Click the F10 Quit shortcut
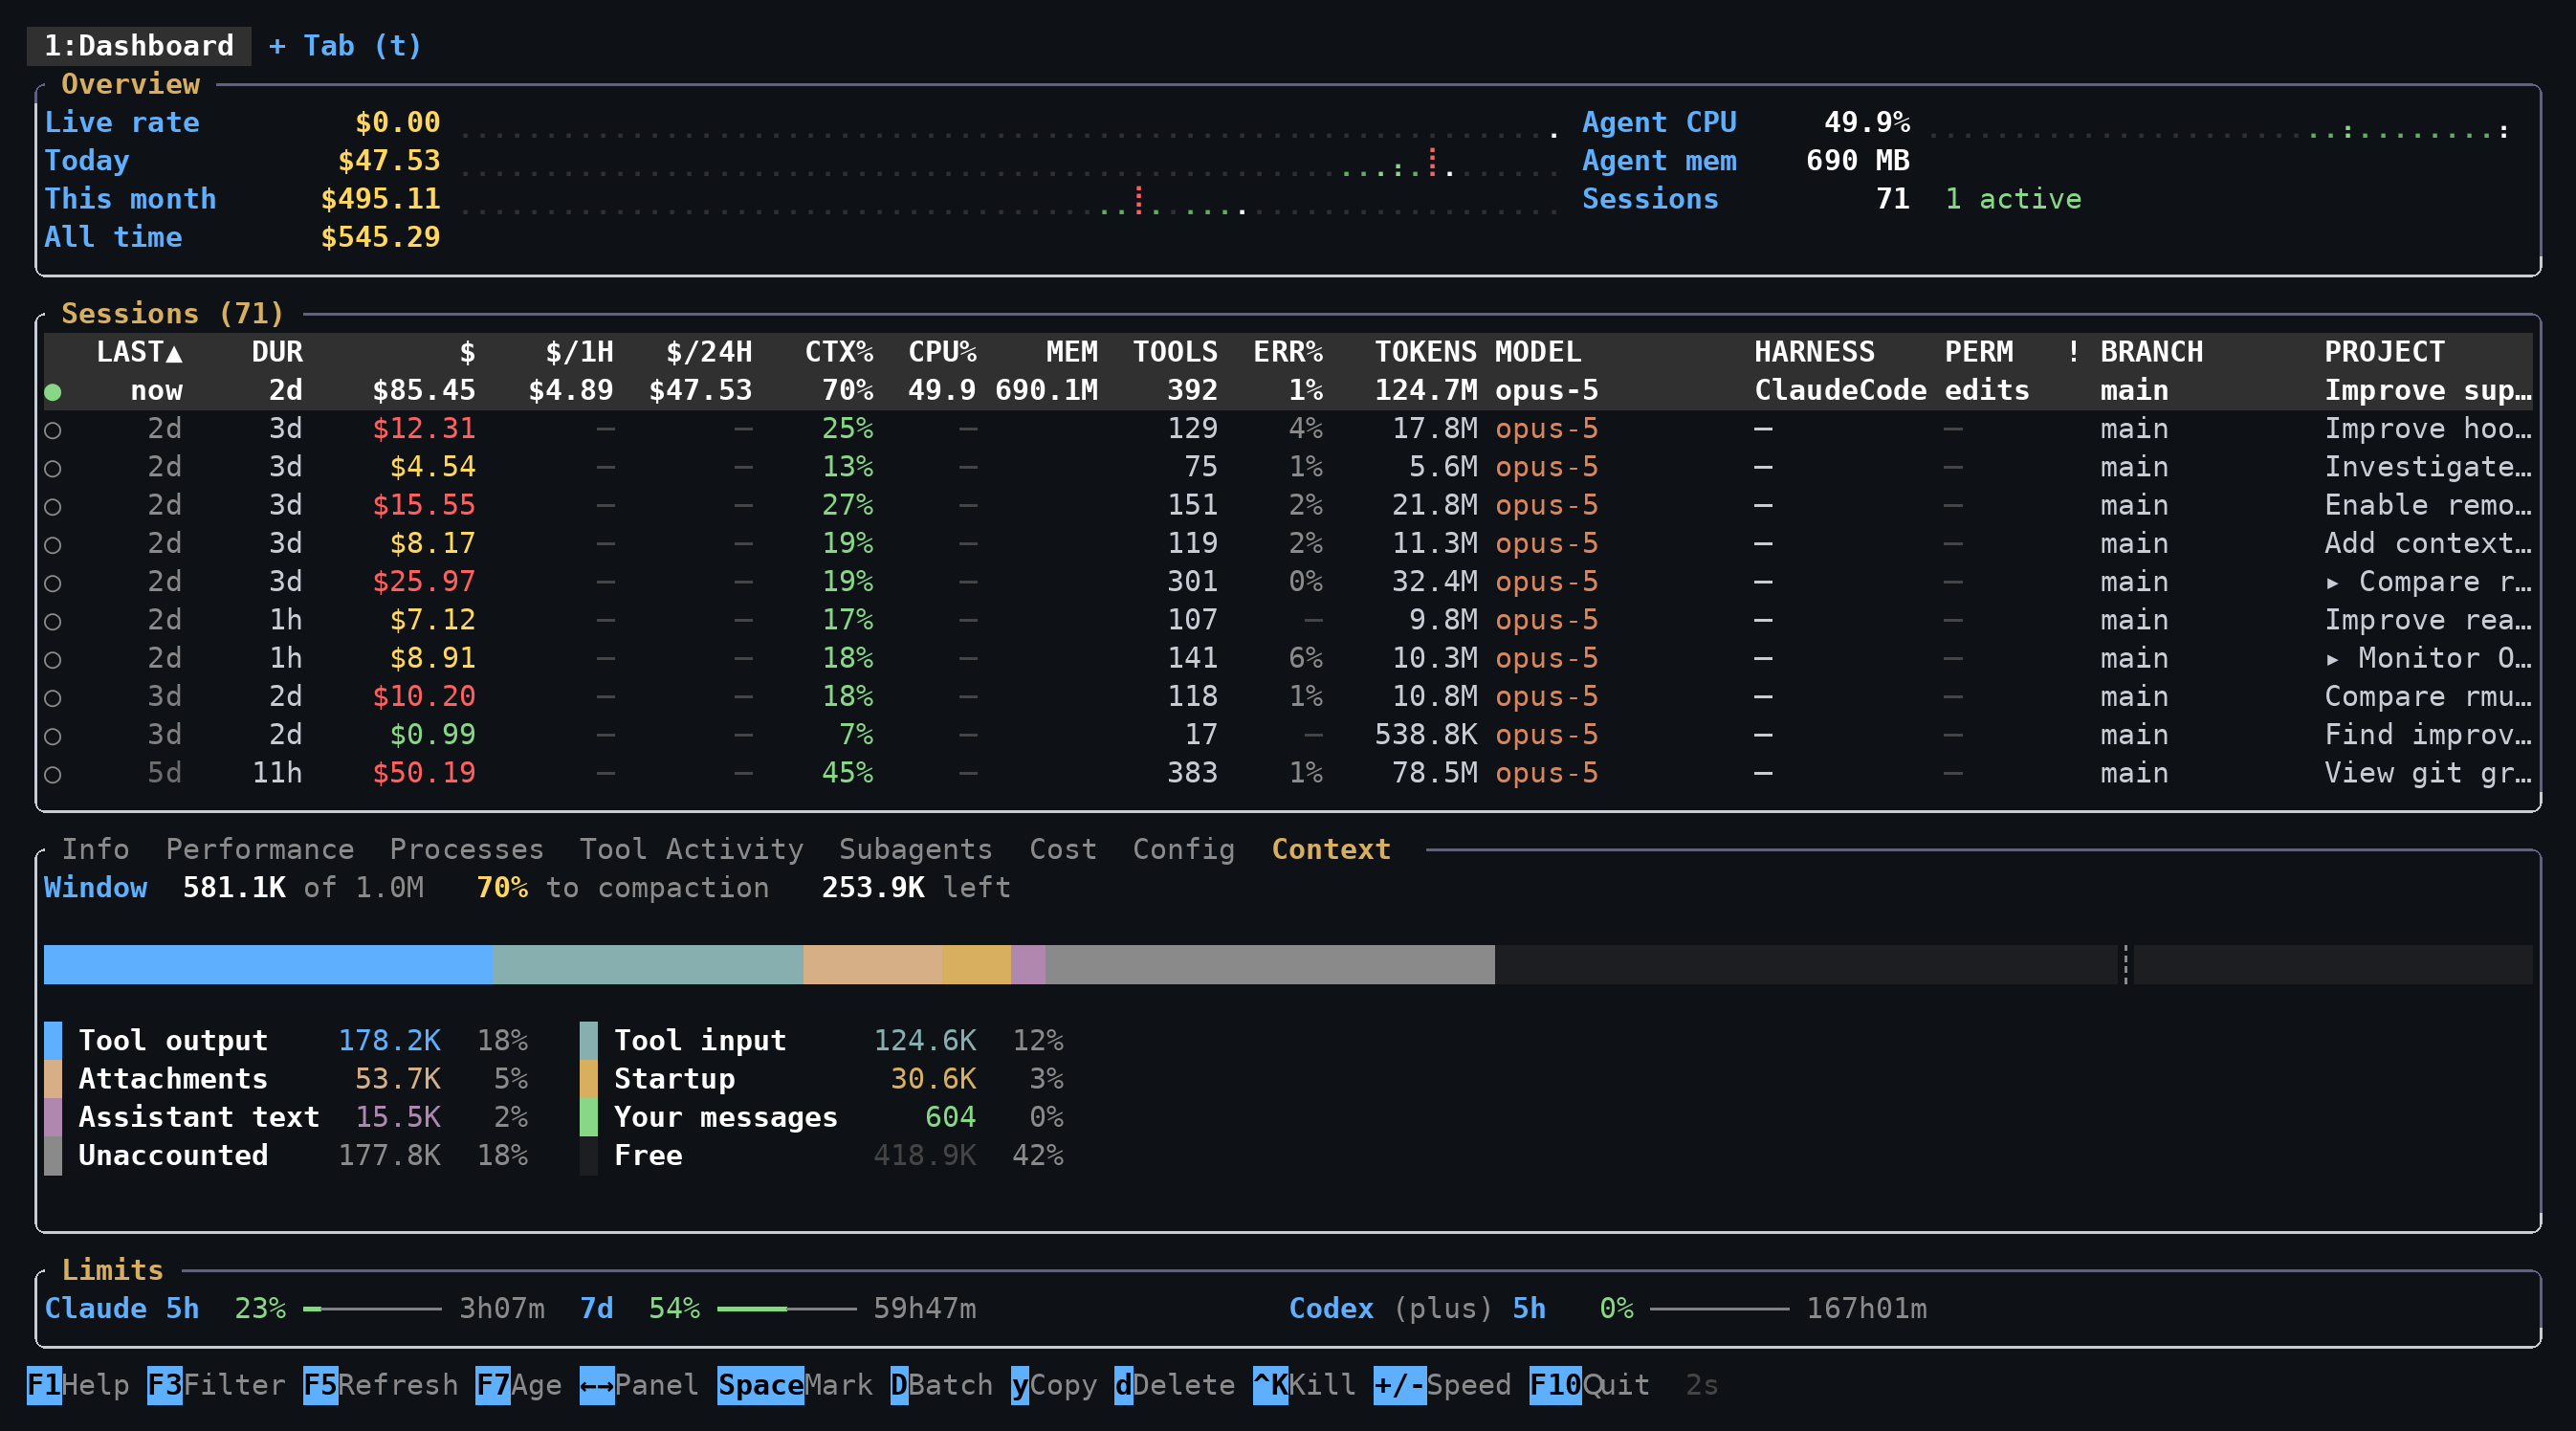The image size is (2576, 1431). (x=1589, y=1385)
